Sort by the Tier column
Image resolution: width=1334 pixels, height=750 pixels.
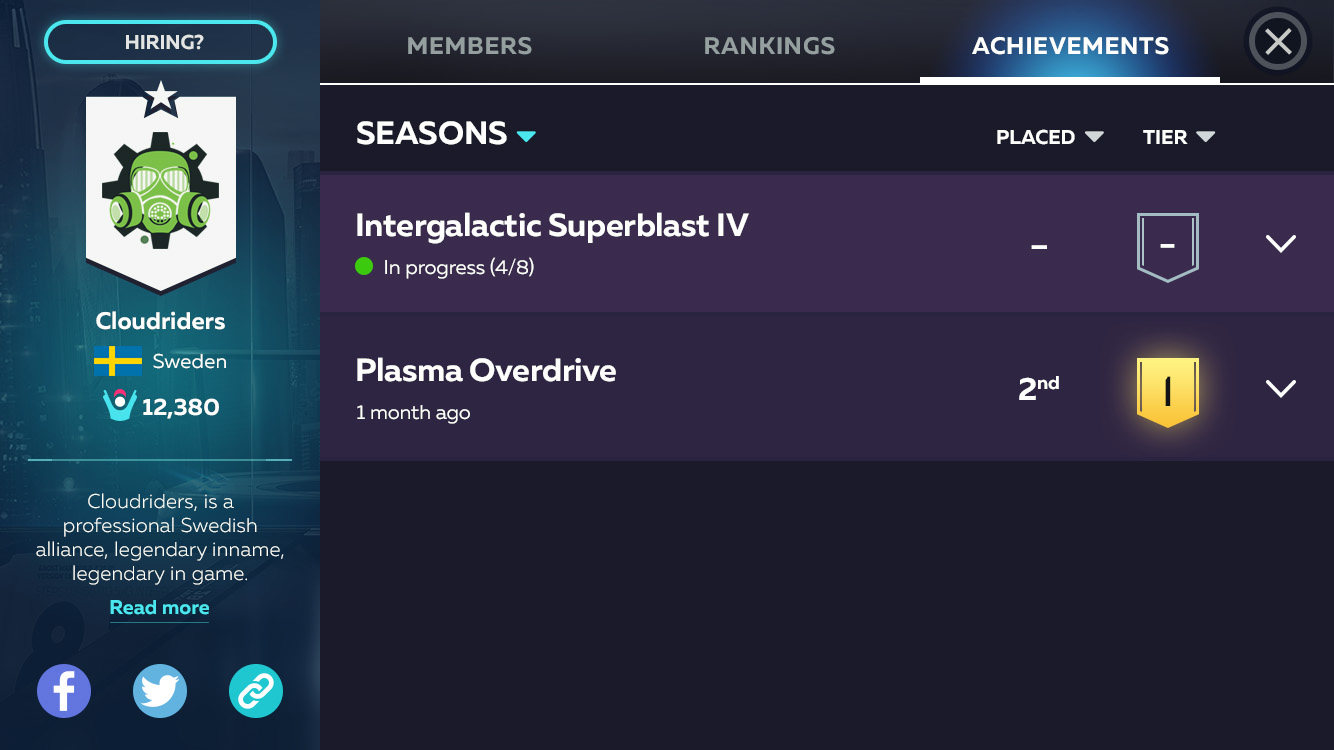1178,137
